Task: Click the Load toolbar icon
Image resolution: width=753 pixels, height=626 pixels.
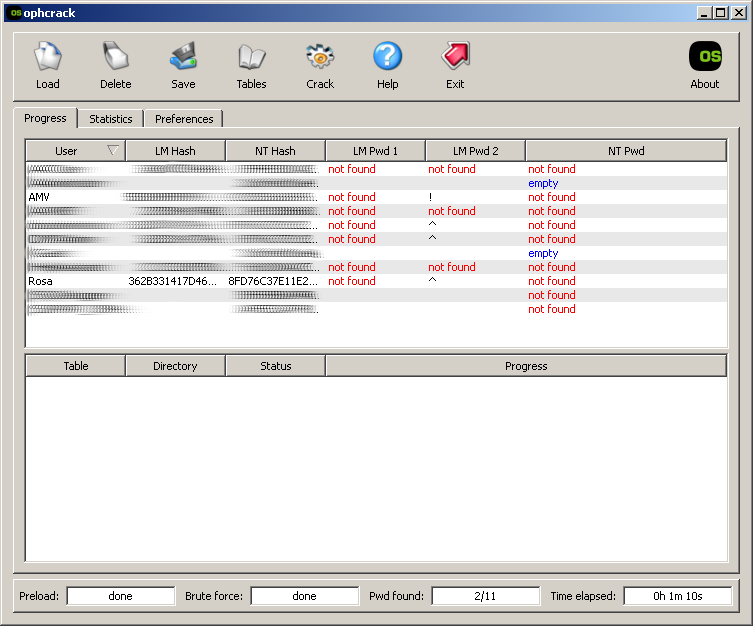Action: click(48, 56)
